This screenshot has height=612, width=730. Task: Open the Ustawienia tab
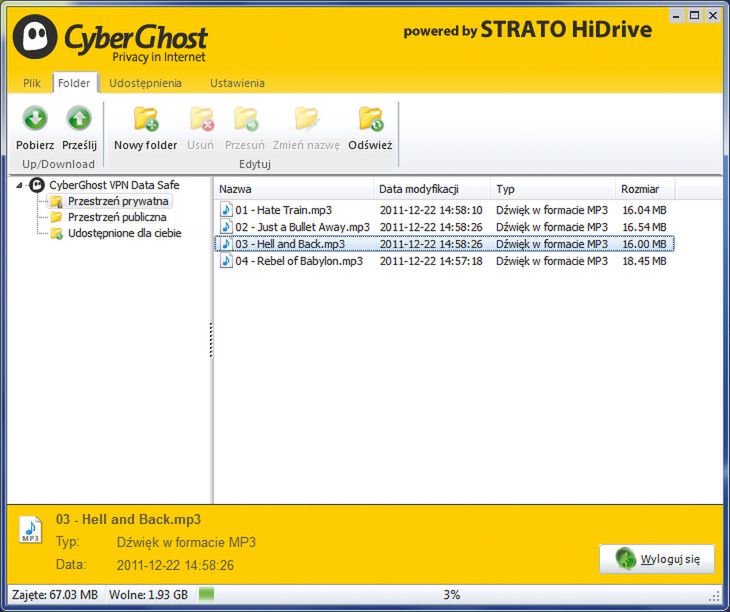(237, 83)
